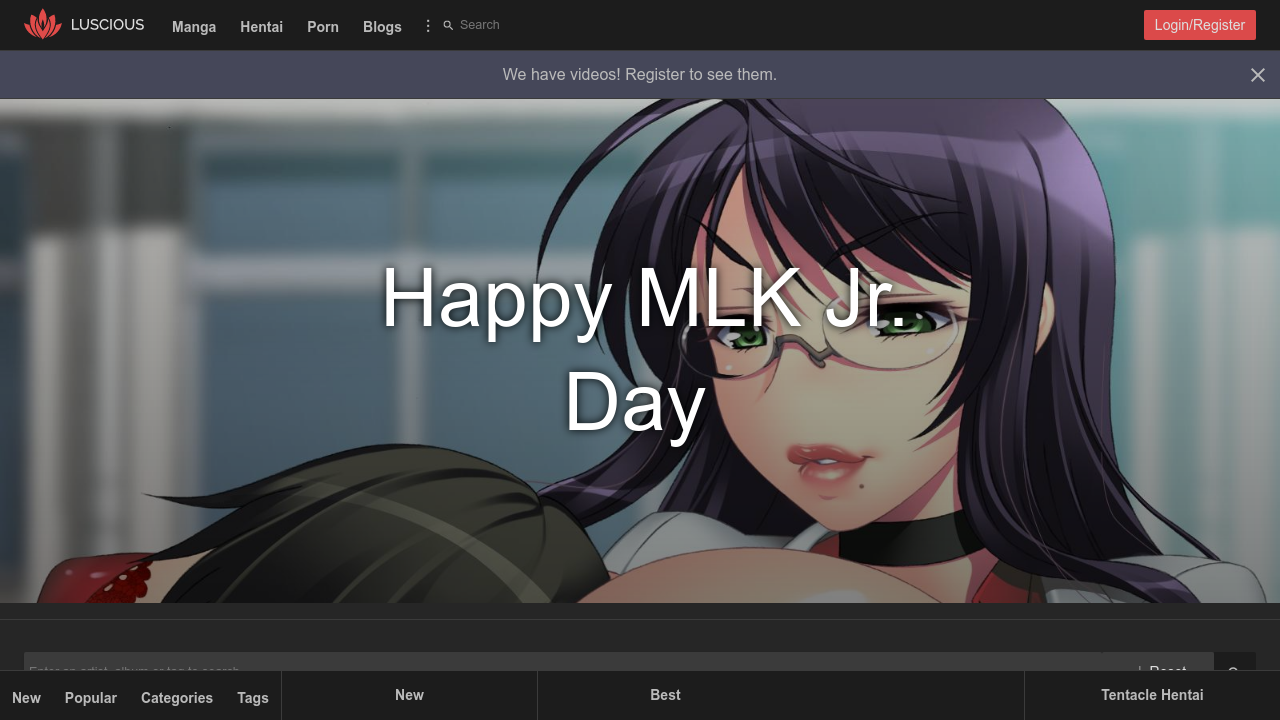Select the Popular link in bottom bar
Viewport: 1280px width, 720px height.
91,698
